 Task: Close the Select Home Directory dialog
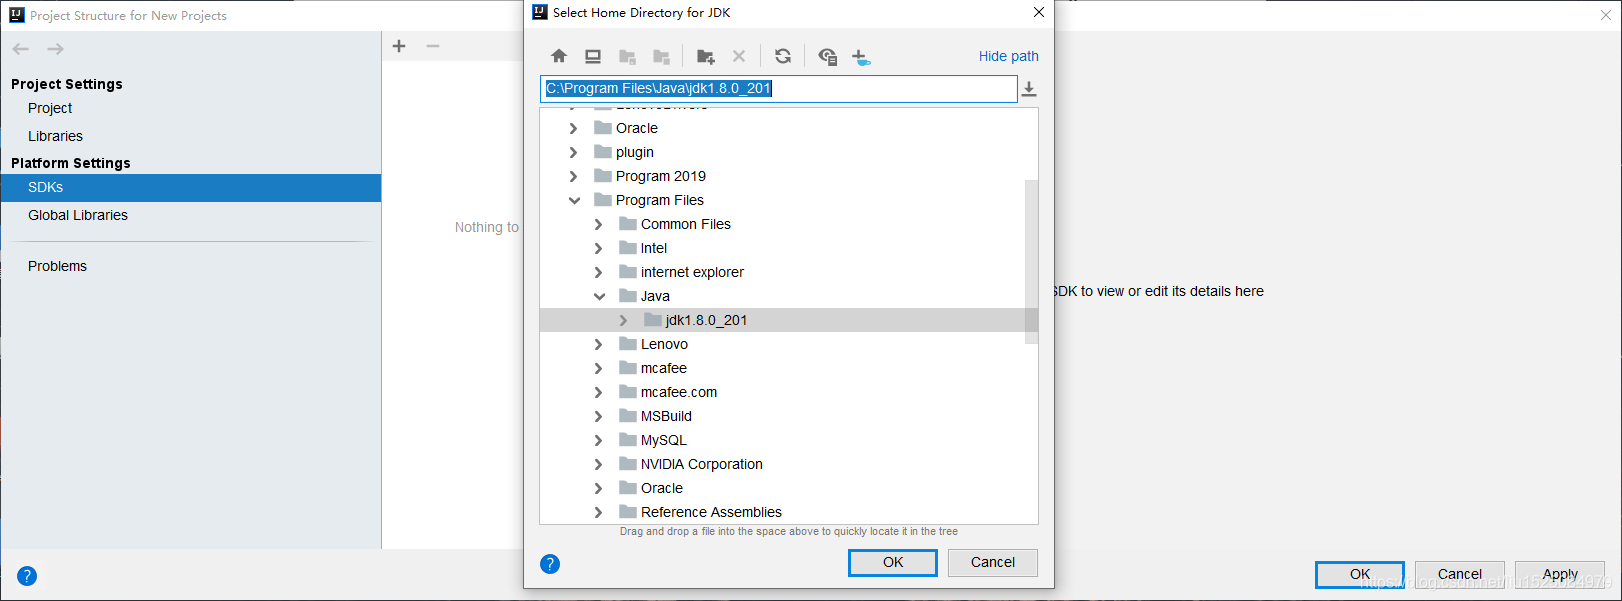pyautogui.click(x=1039, y=12)
